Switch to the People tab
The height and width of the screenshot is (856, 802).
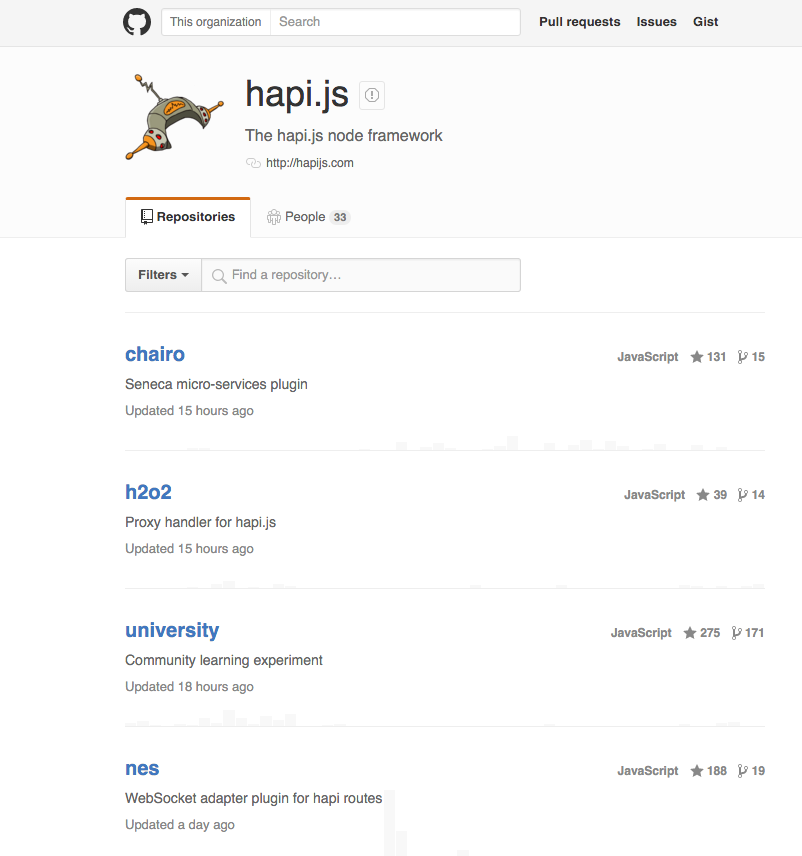coord(307,217)
